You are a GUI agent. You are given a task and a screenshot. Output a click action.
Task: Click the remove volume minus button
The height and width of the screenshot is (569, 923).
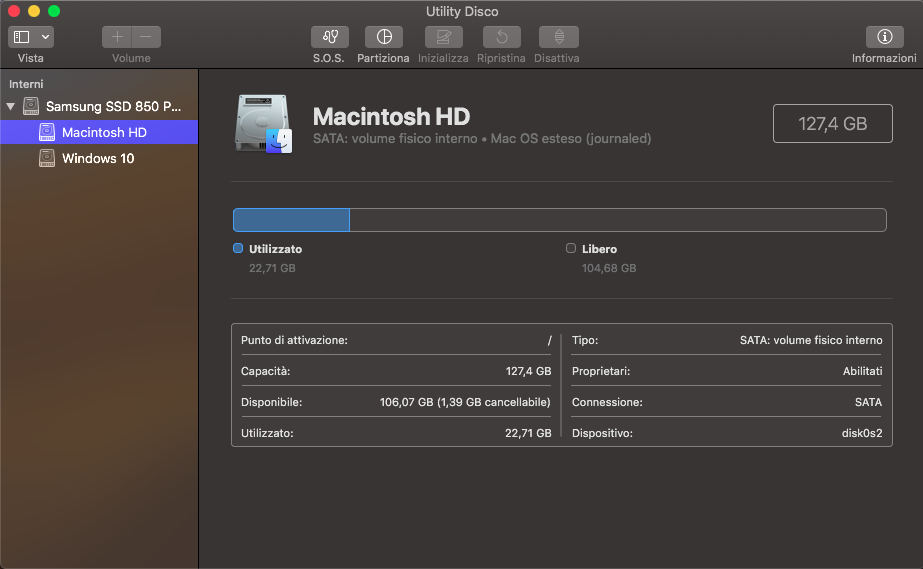146,37
